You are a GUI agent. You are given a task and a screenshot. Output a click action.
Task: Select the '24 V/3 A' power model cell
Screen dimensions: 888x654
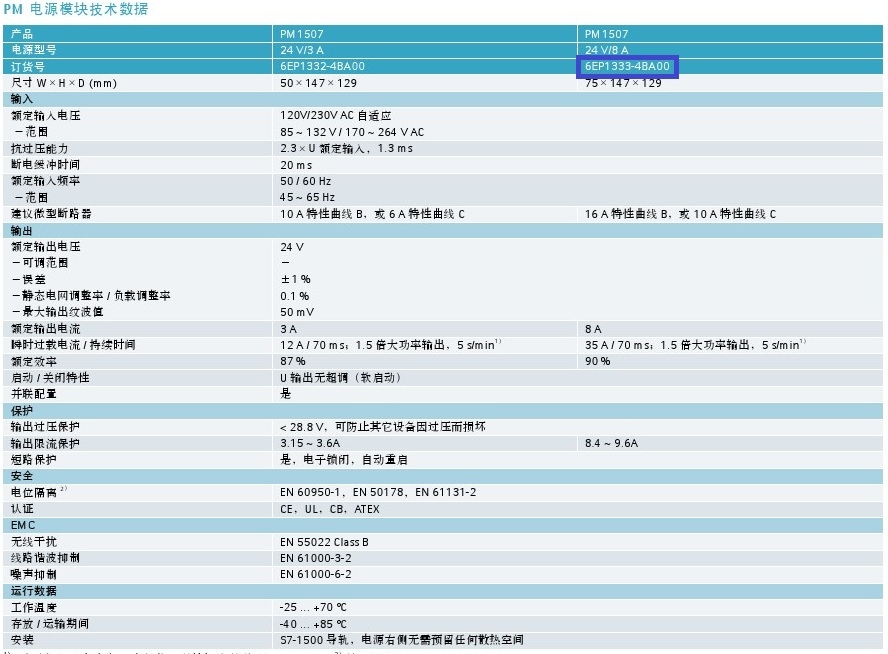302,50
